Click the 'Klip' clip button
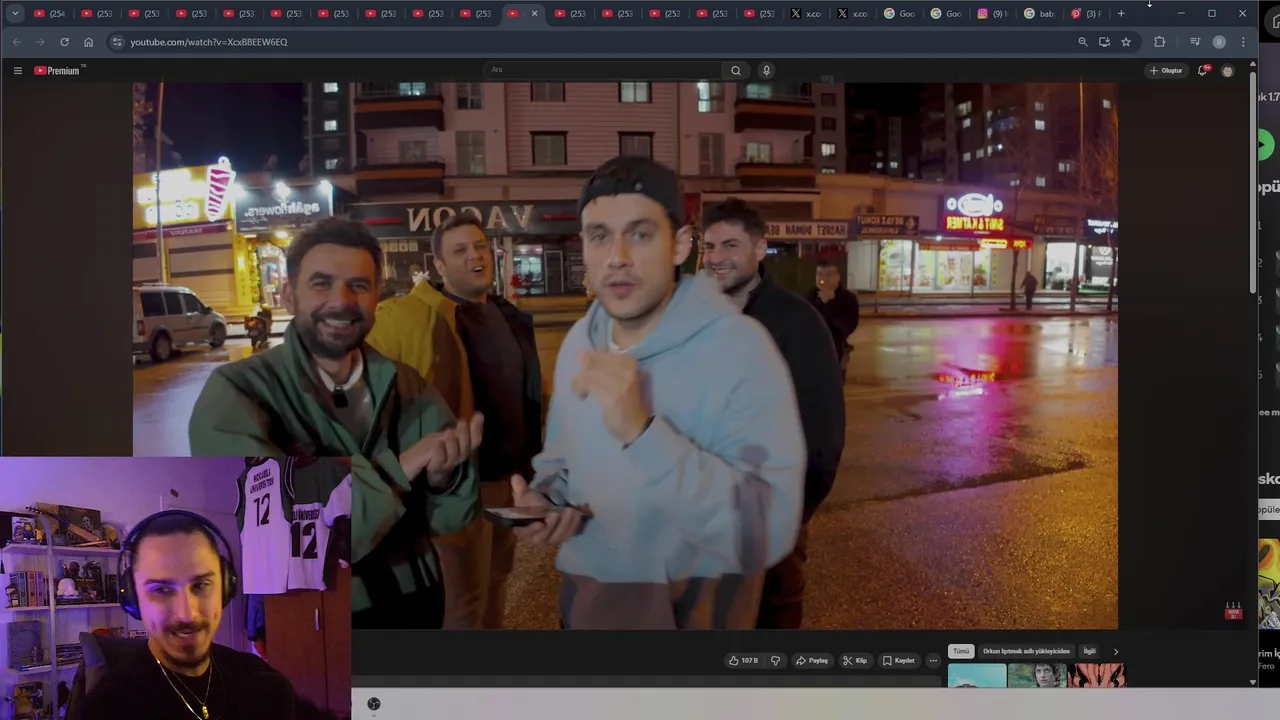This screenshot has width=1280, height=720. 855,660
